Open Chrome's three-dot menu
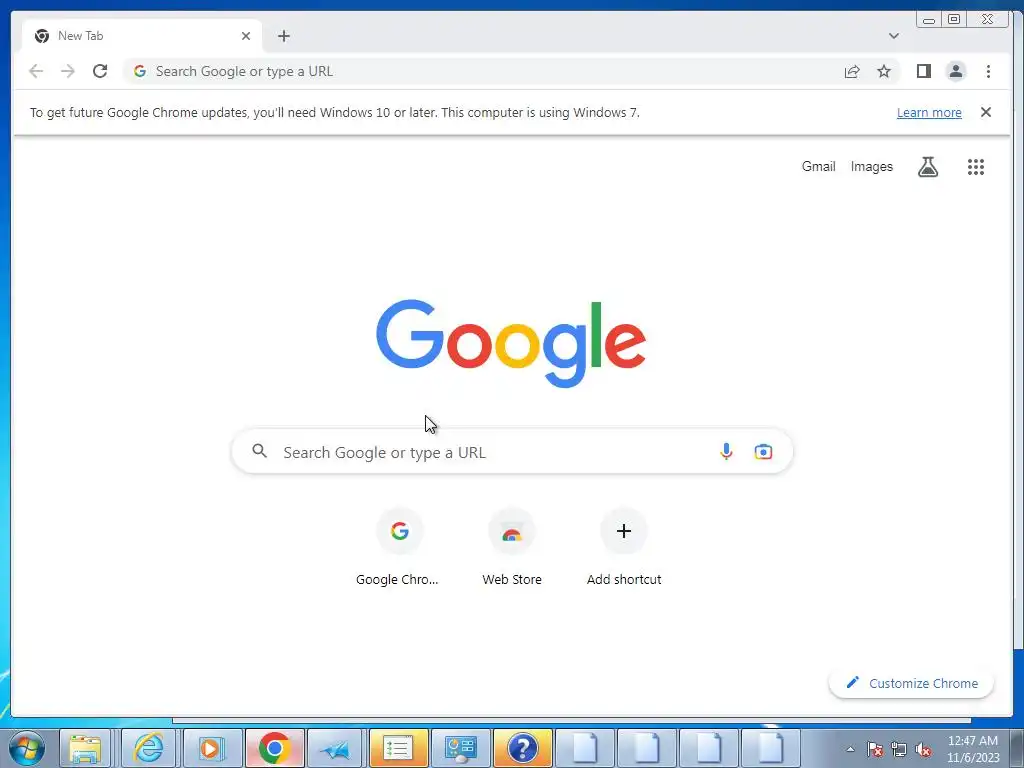The height and width of the screenshot is (768, 1024). coord(988,71)
